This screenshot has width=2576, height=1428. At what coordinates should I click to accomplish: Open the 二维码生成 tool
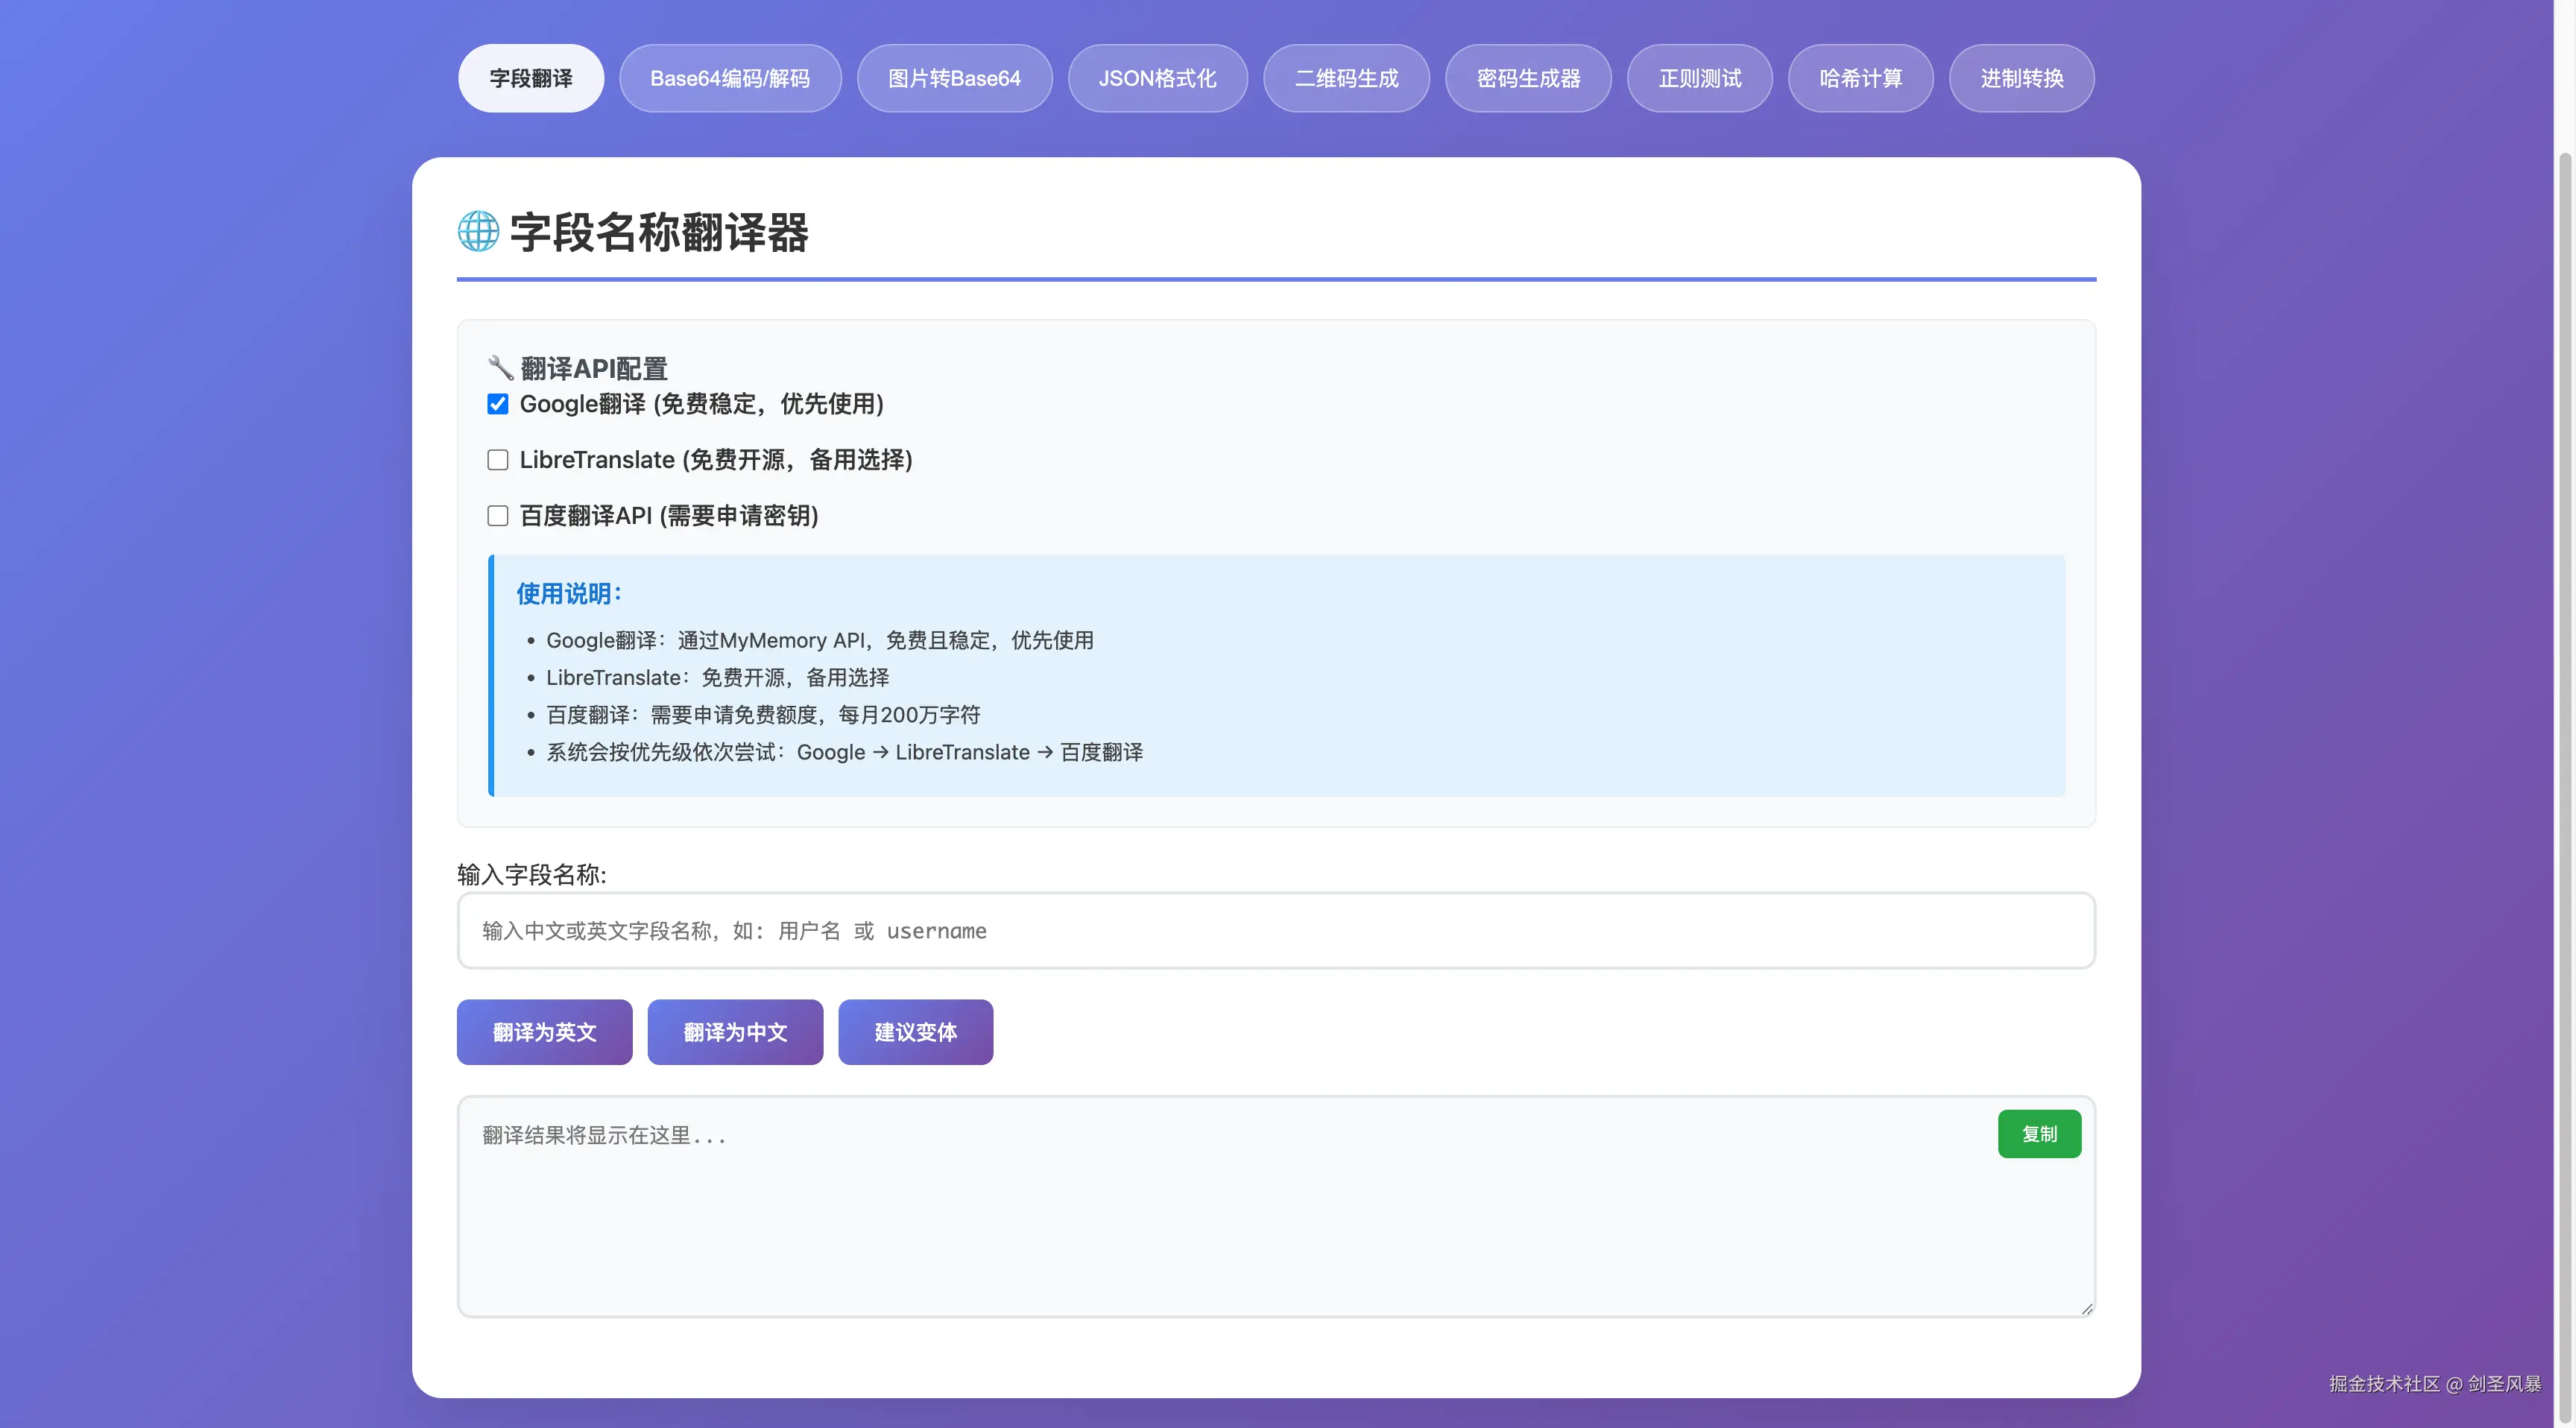1346,78
